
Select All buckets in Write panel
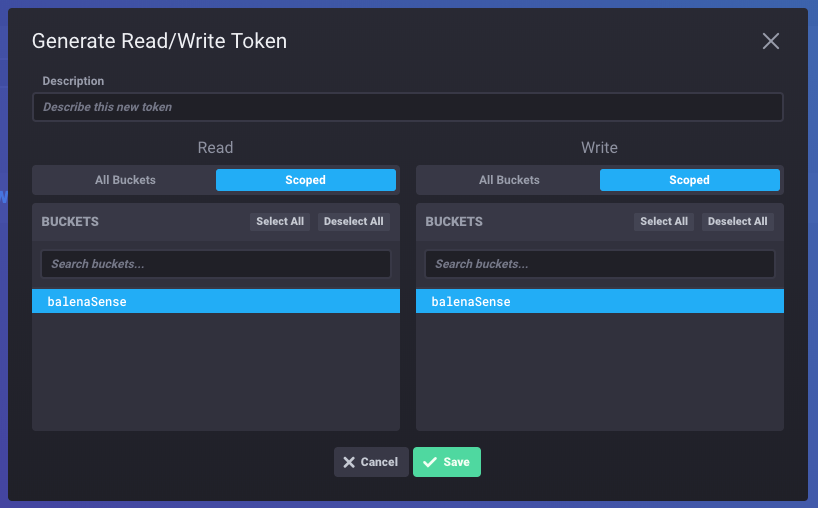pos(664,221)
